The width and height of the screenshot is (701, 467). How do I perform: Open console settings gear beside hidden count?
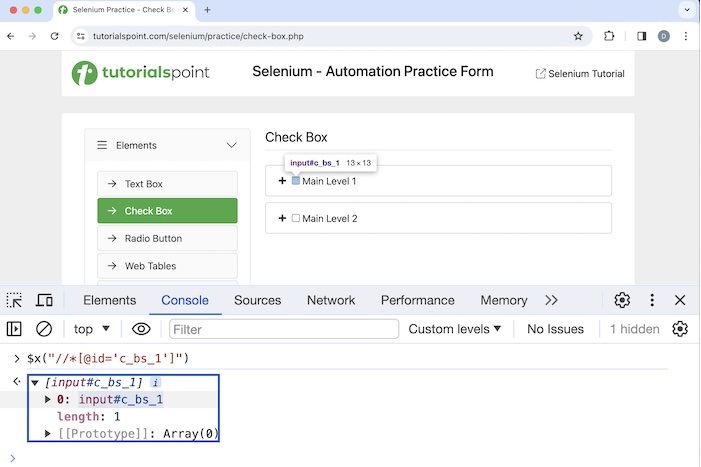click(x=680, y=329)
